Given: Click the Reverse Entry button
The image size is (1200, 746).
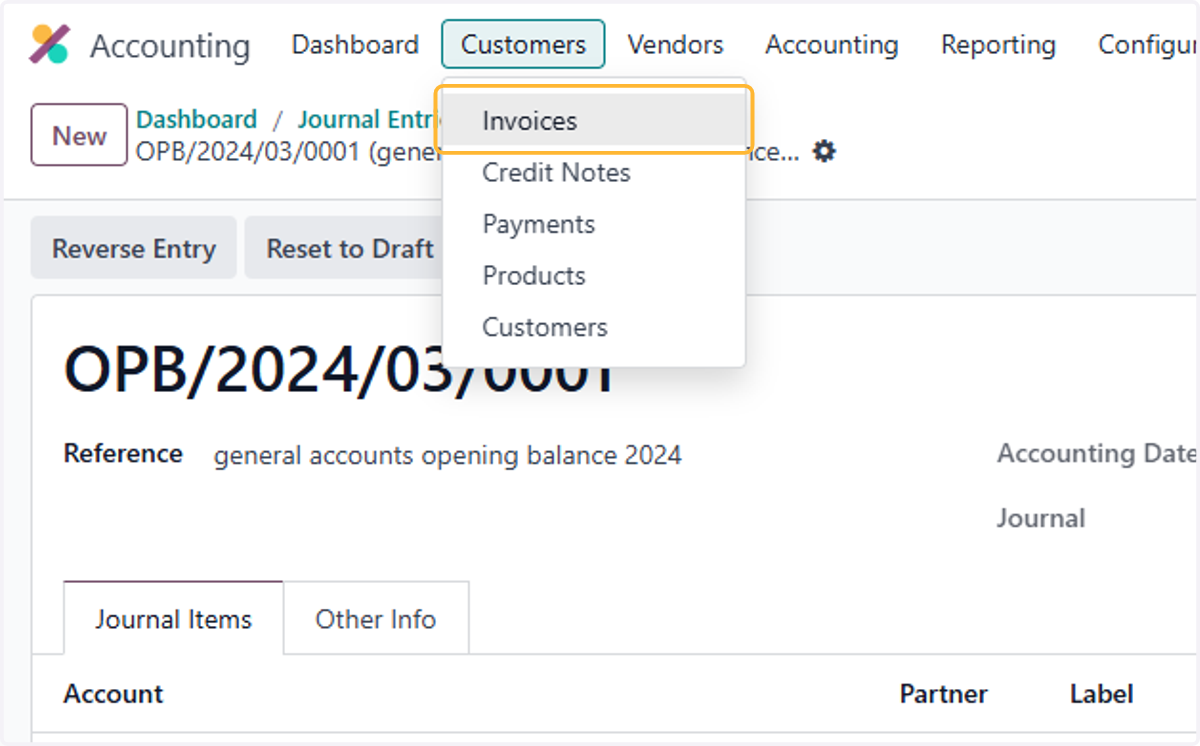Looking at the screenshot, I should click(x=134, y=248).
